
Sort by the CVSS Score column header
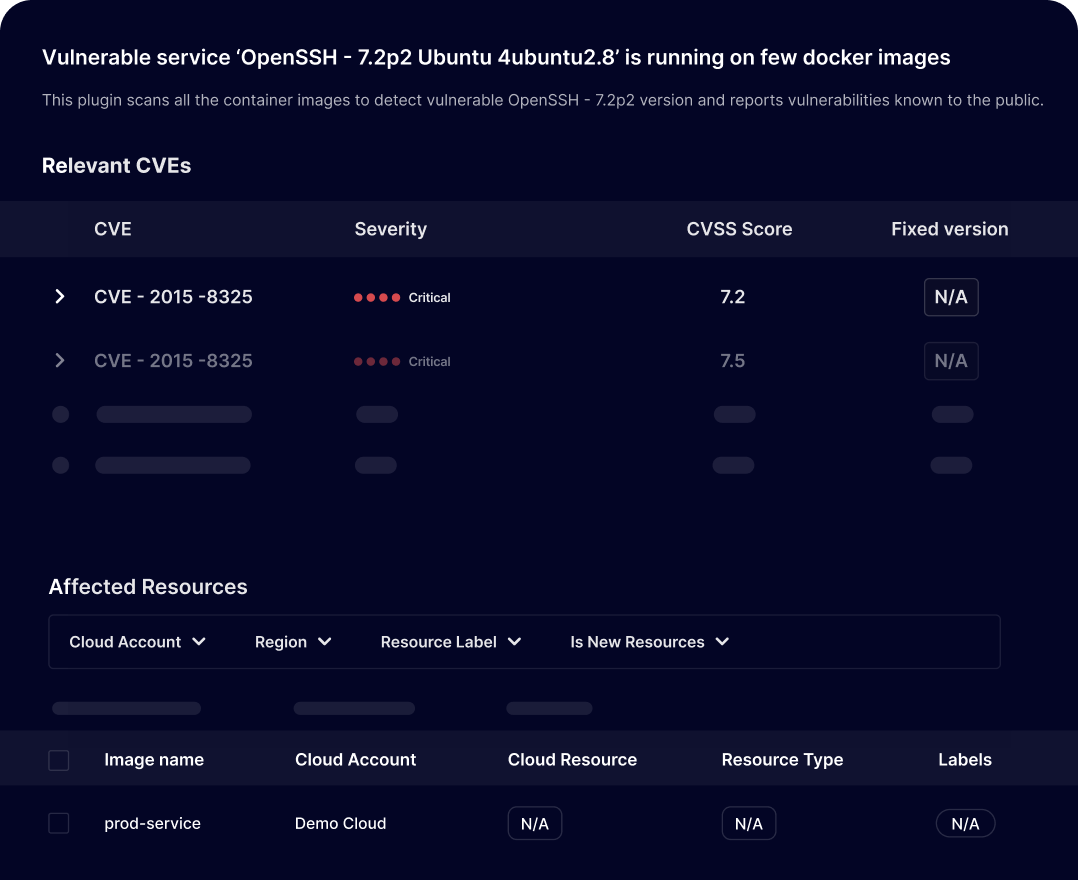tap(739, 229)
